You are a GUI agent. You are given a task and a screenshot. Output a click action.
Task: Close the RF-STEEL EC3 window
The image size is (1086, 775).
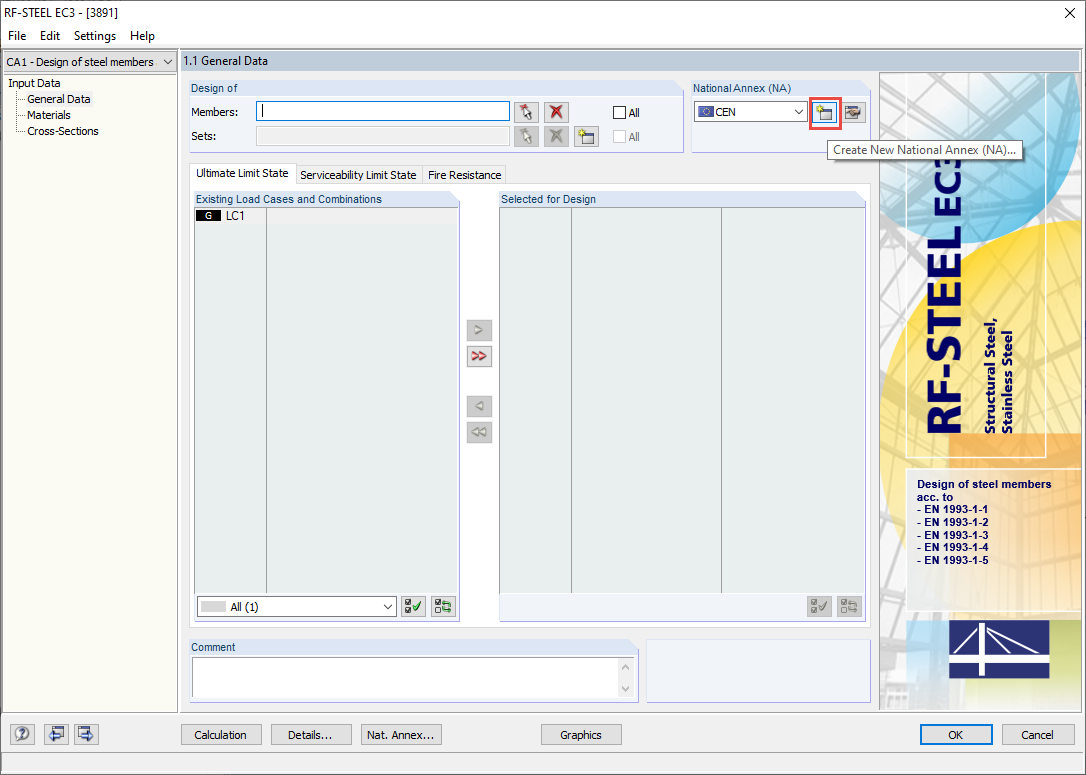point(1069,13)
